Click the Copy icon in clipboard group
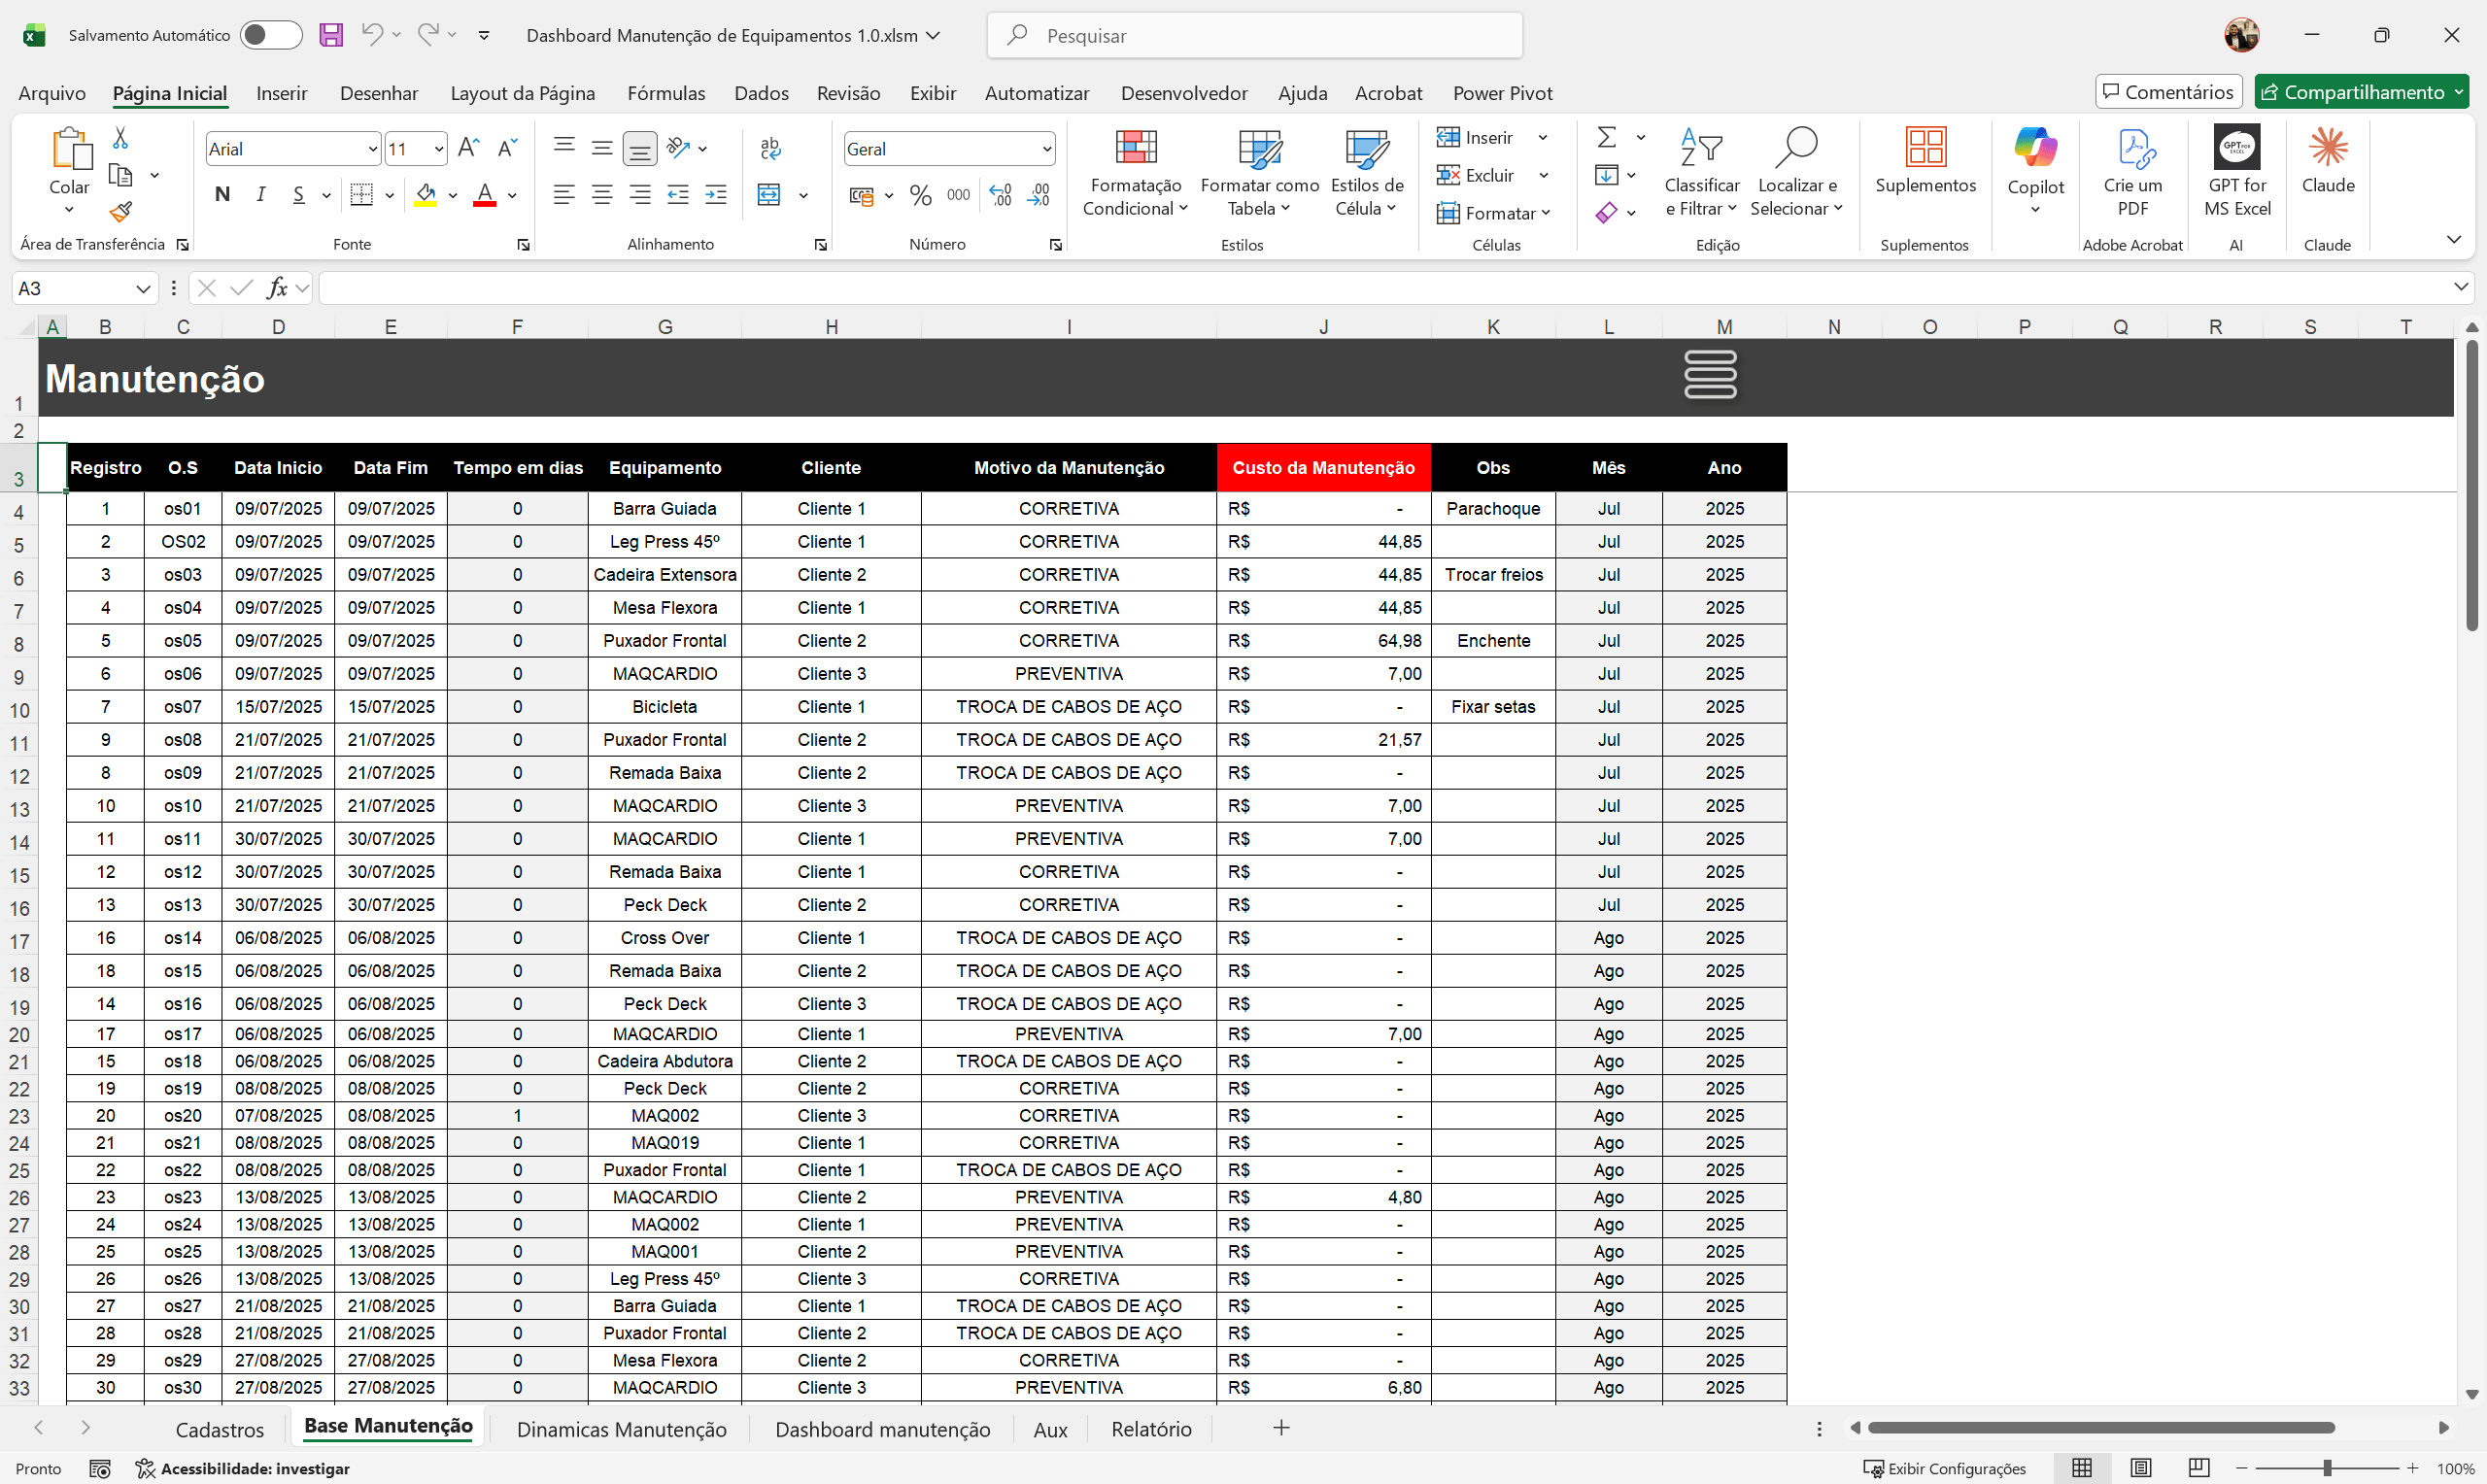Screen dimensions: 2487x1484 pyautogui.click(x=120, y=175)
